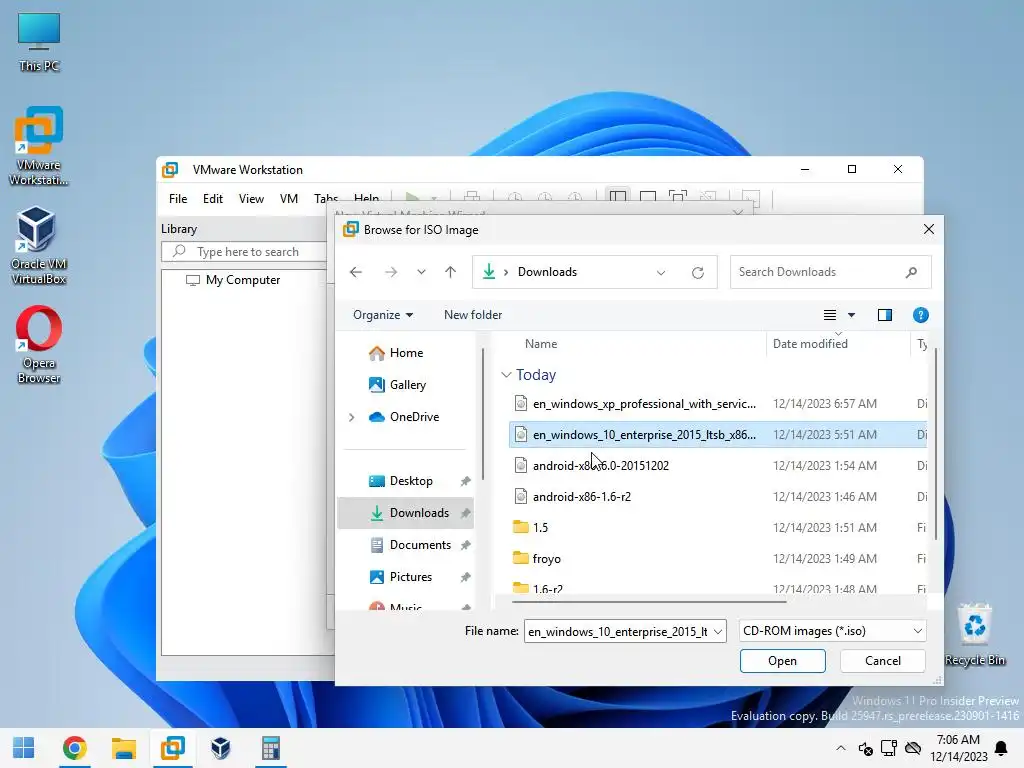The height and width of the screenshot is (768, 1024).
Task: Go up one folder level
Action: [x=451, y=272]
